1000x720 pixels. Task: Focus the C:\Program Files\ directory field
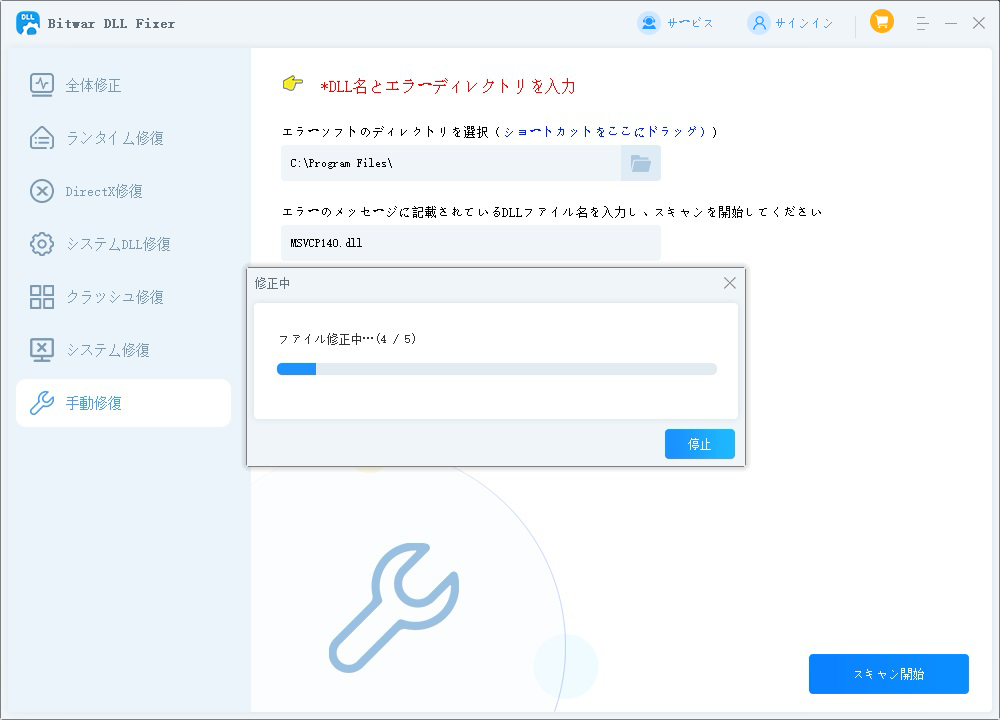[451, 163]
